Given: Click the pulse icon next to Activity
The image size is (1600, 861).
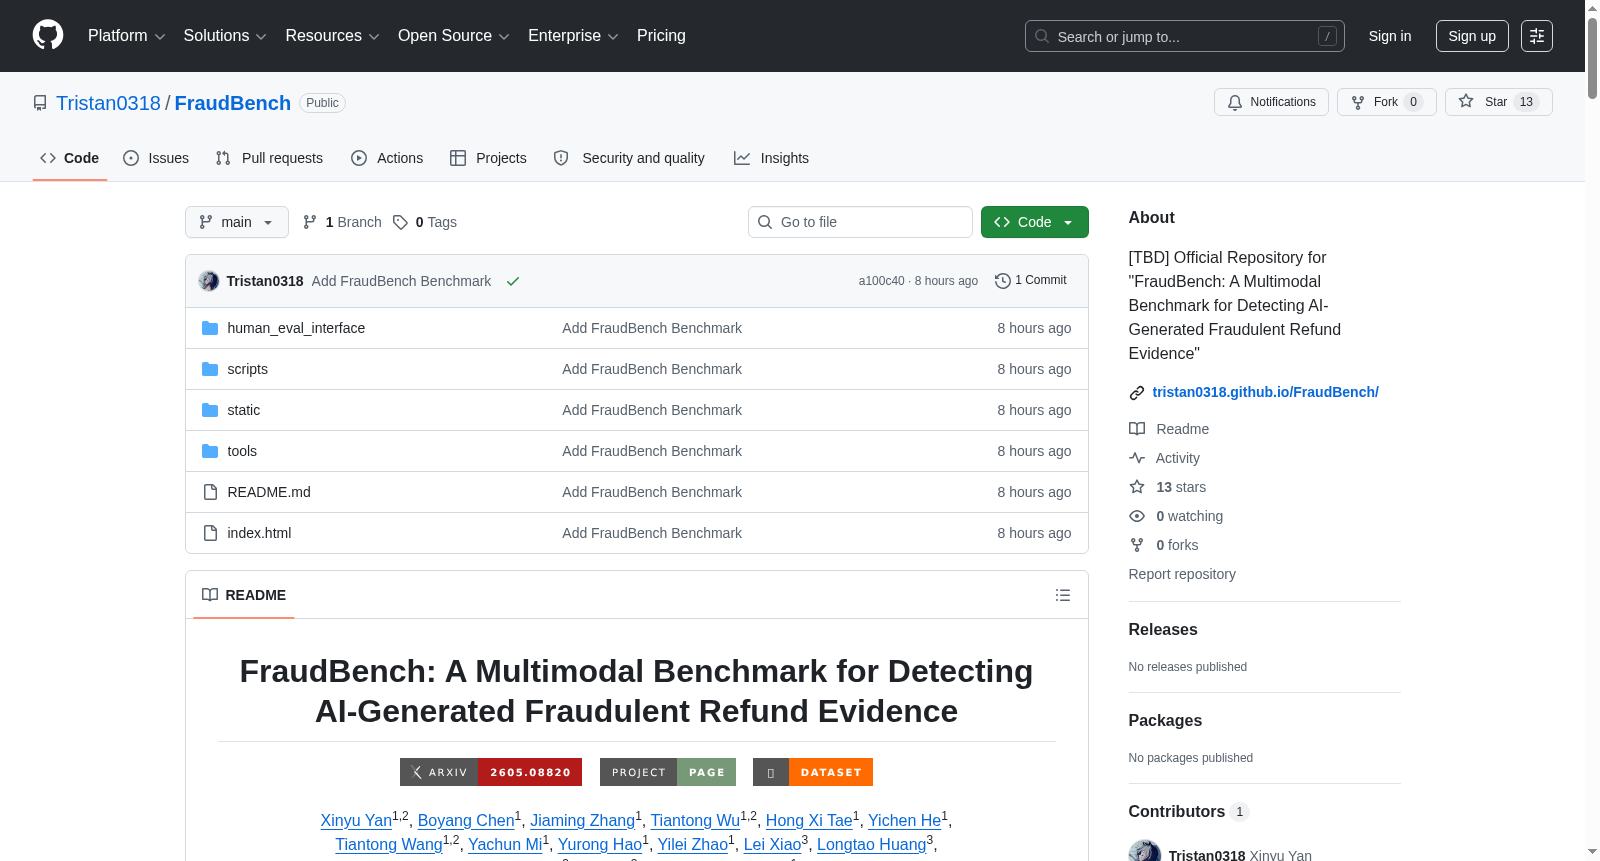Looking at the screenshot, I should [1137, 458].
